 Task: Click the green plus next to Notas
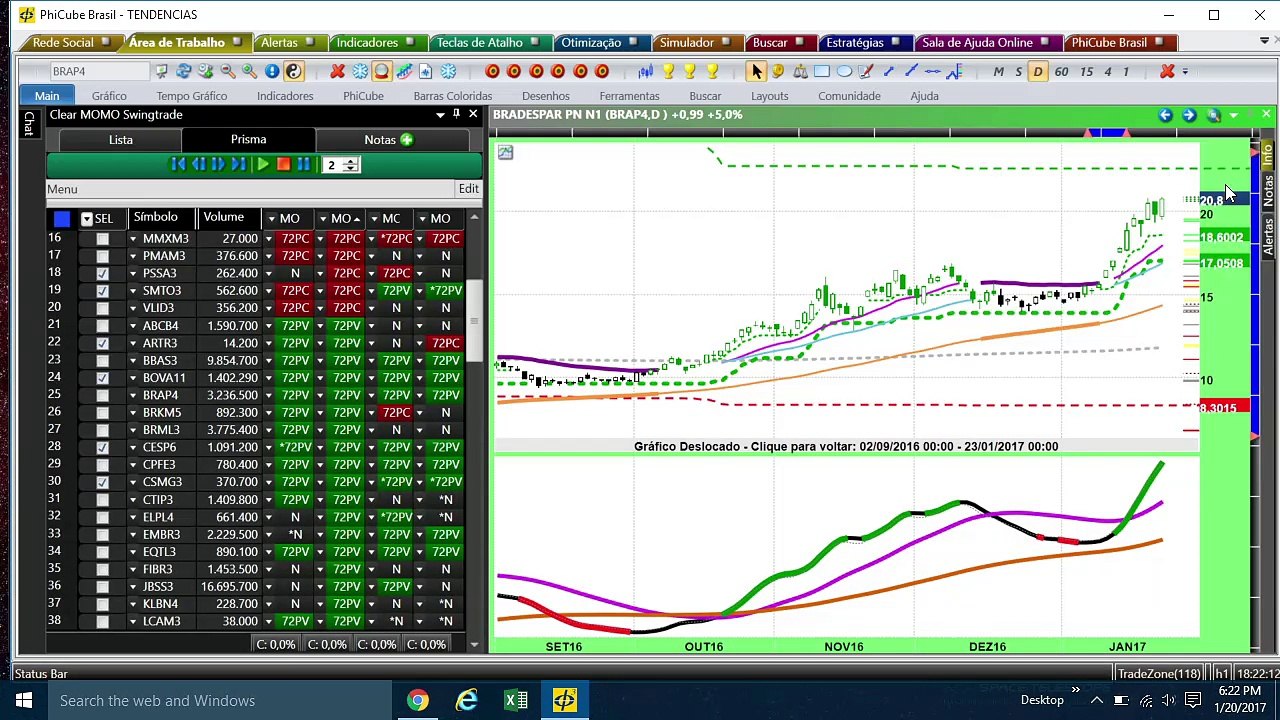click(x=407, y=139)
